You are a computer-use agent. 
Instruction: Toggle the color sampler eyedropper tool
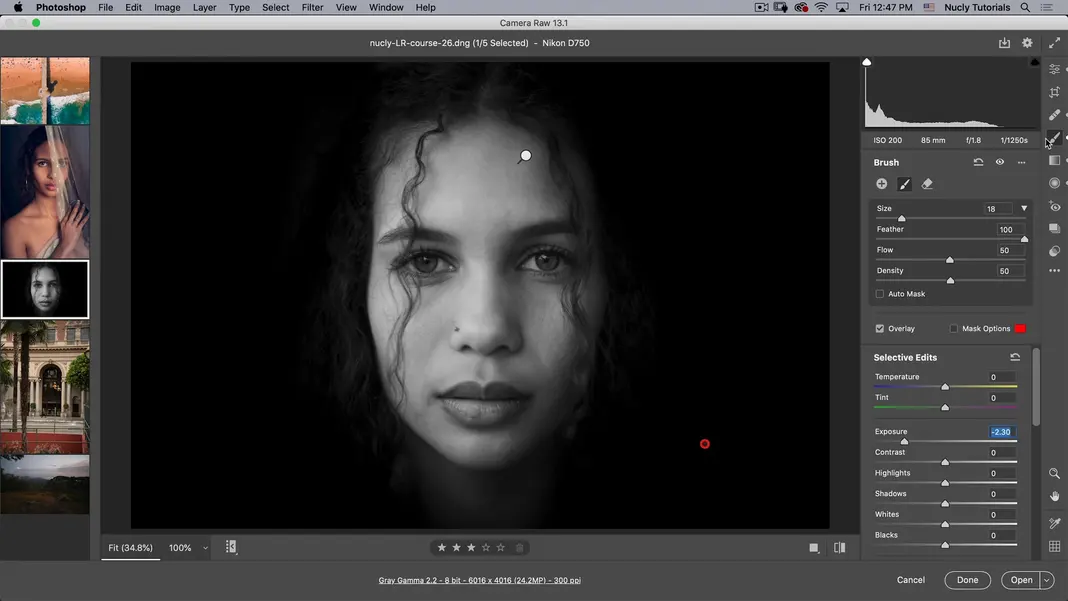(1054, 523)
